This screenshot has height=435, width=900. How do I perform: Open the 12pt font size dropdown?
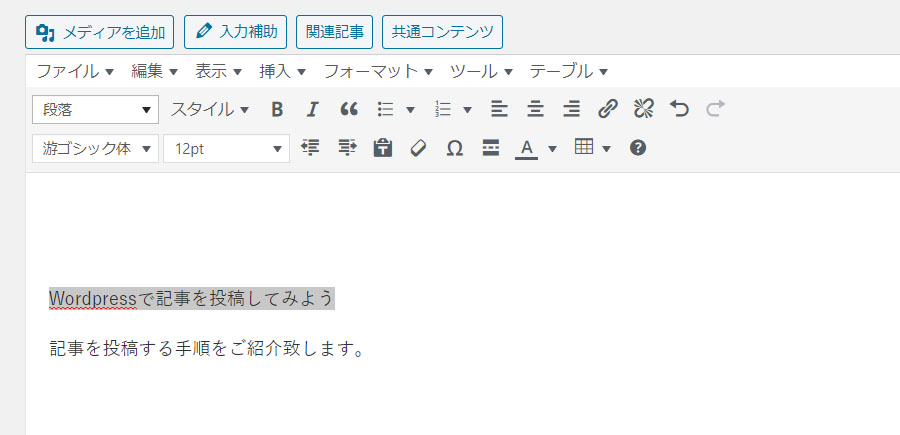[x=226, y=148]
